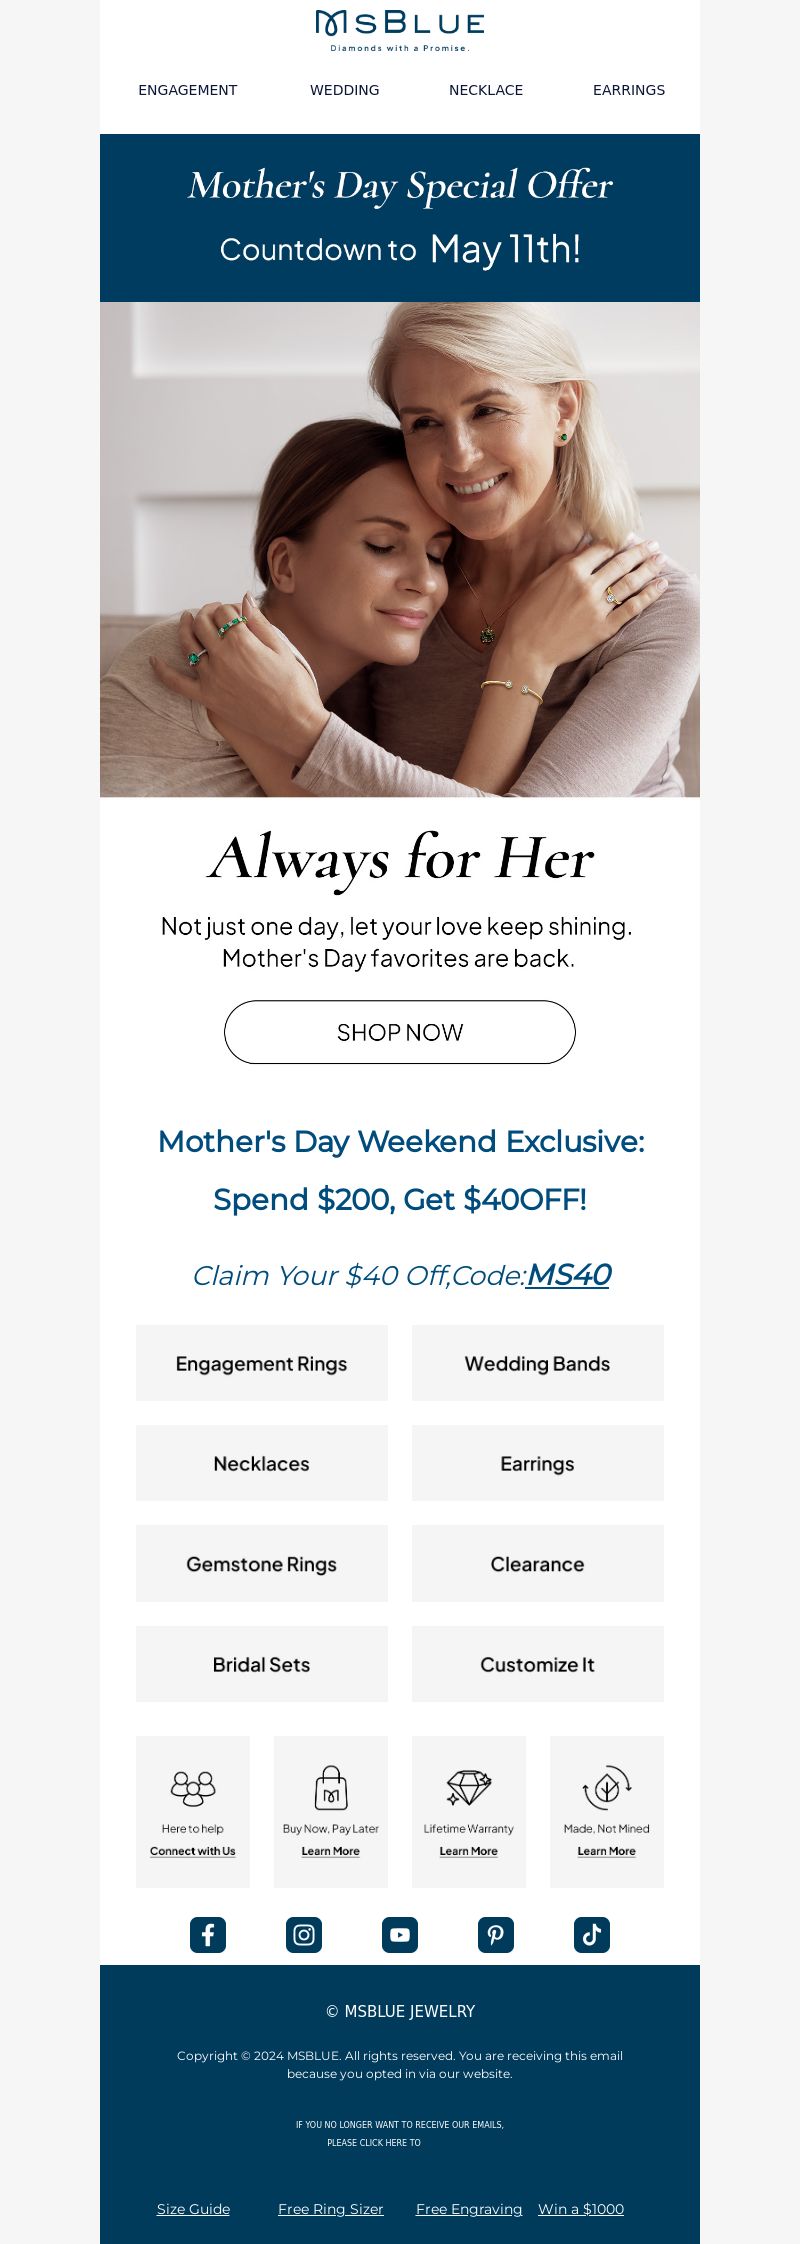Click the Here to help people icon

pos(193,1788)
